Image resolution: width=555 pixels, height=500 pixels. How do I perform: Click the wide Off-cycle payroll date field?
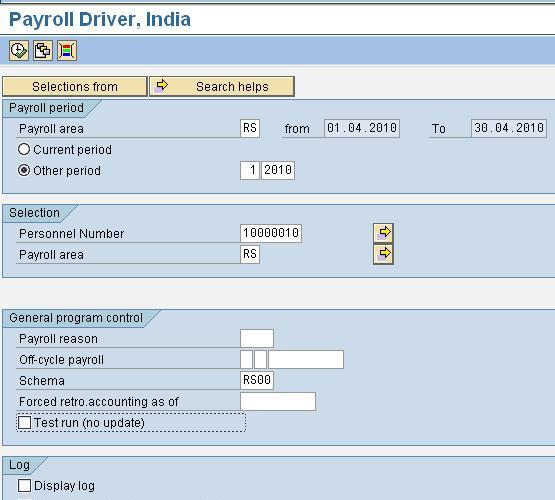(306, 360)
